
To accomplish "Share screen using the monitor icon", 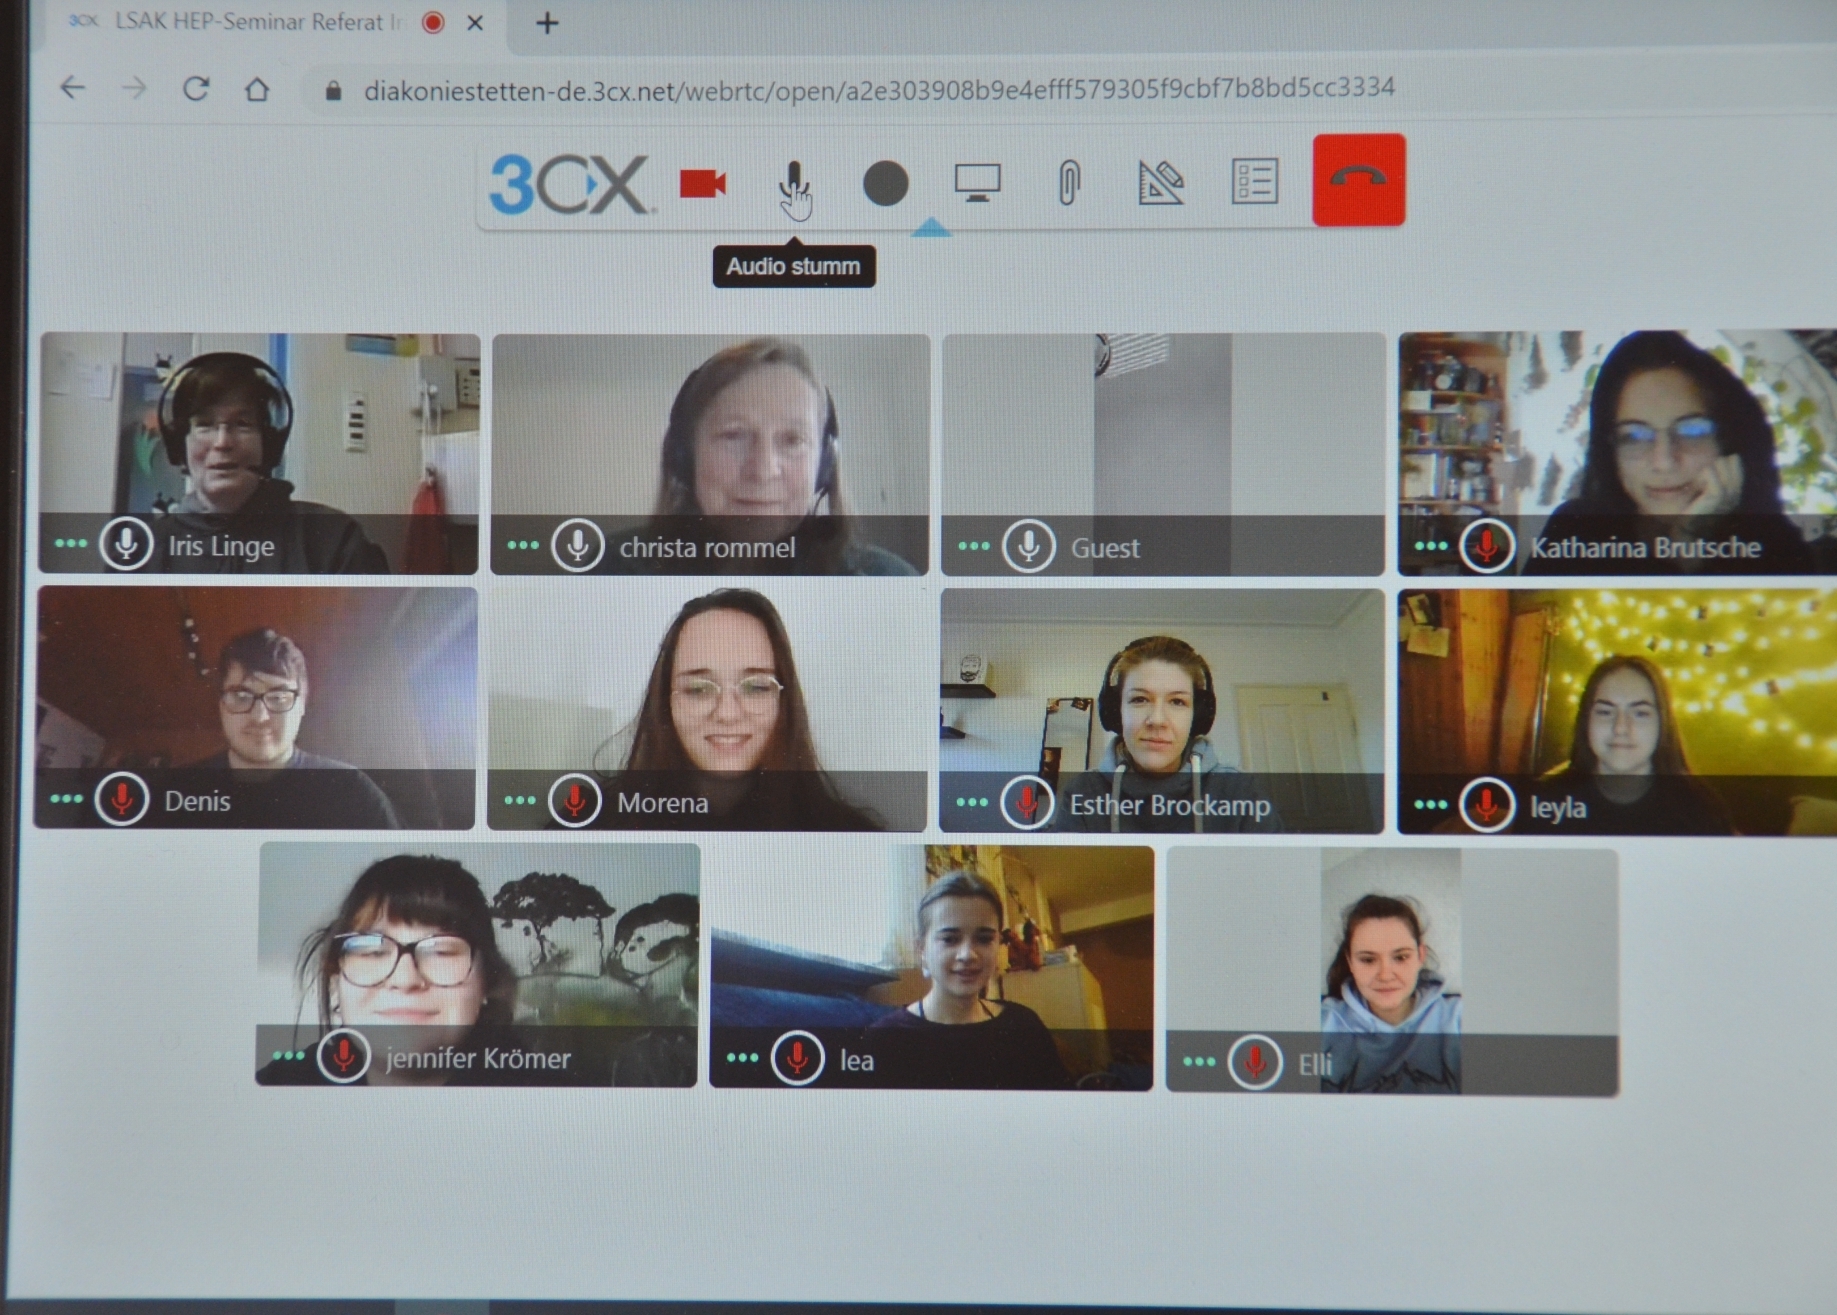I will tap(977, 183).
